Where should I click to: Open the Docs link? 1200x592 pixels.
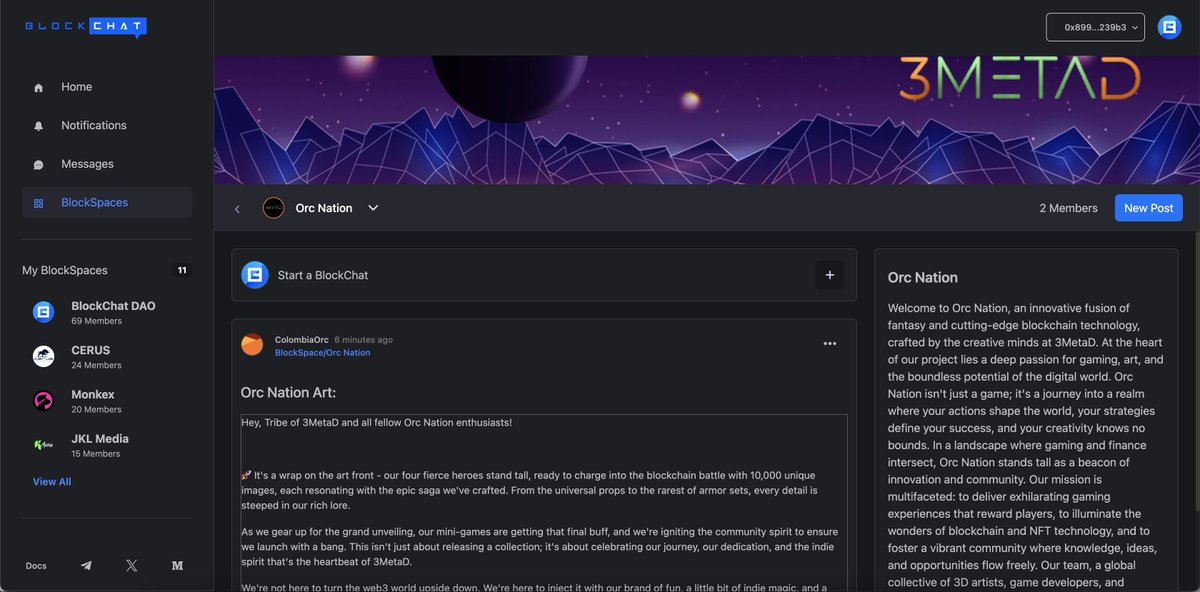(36, 566)
